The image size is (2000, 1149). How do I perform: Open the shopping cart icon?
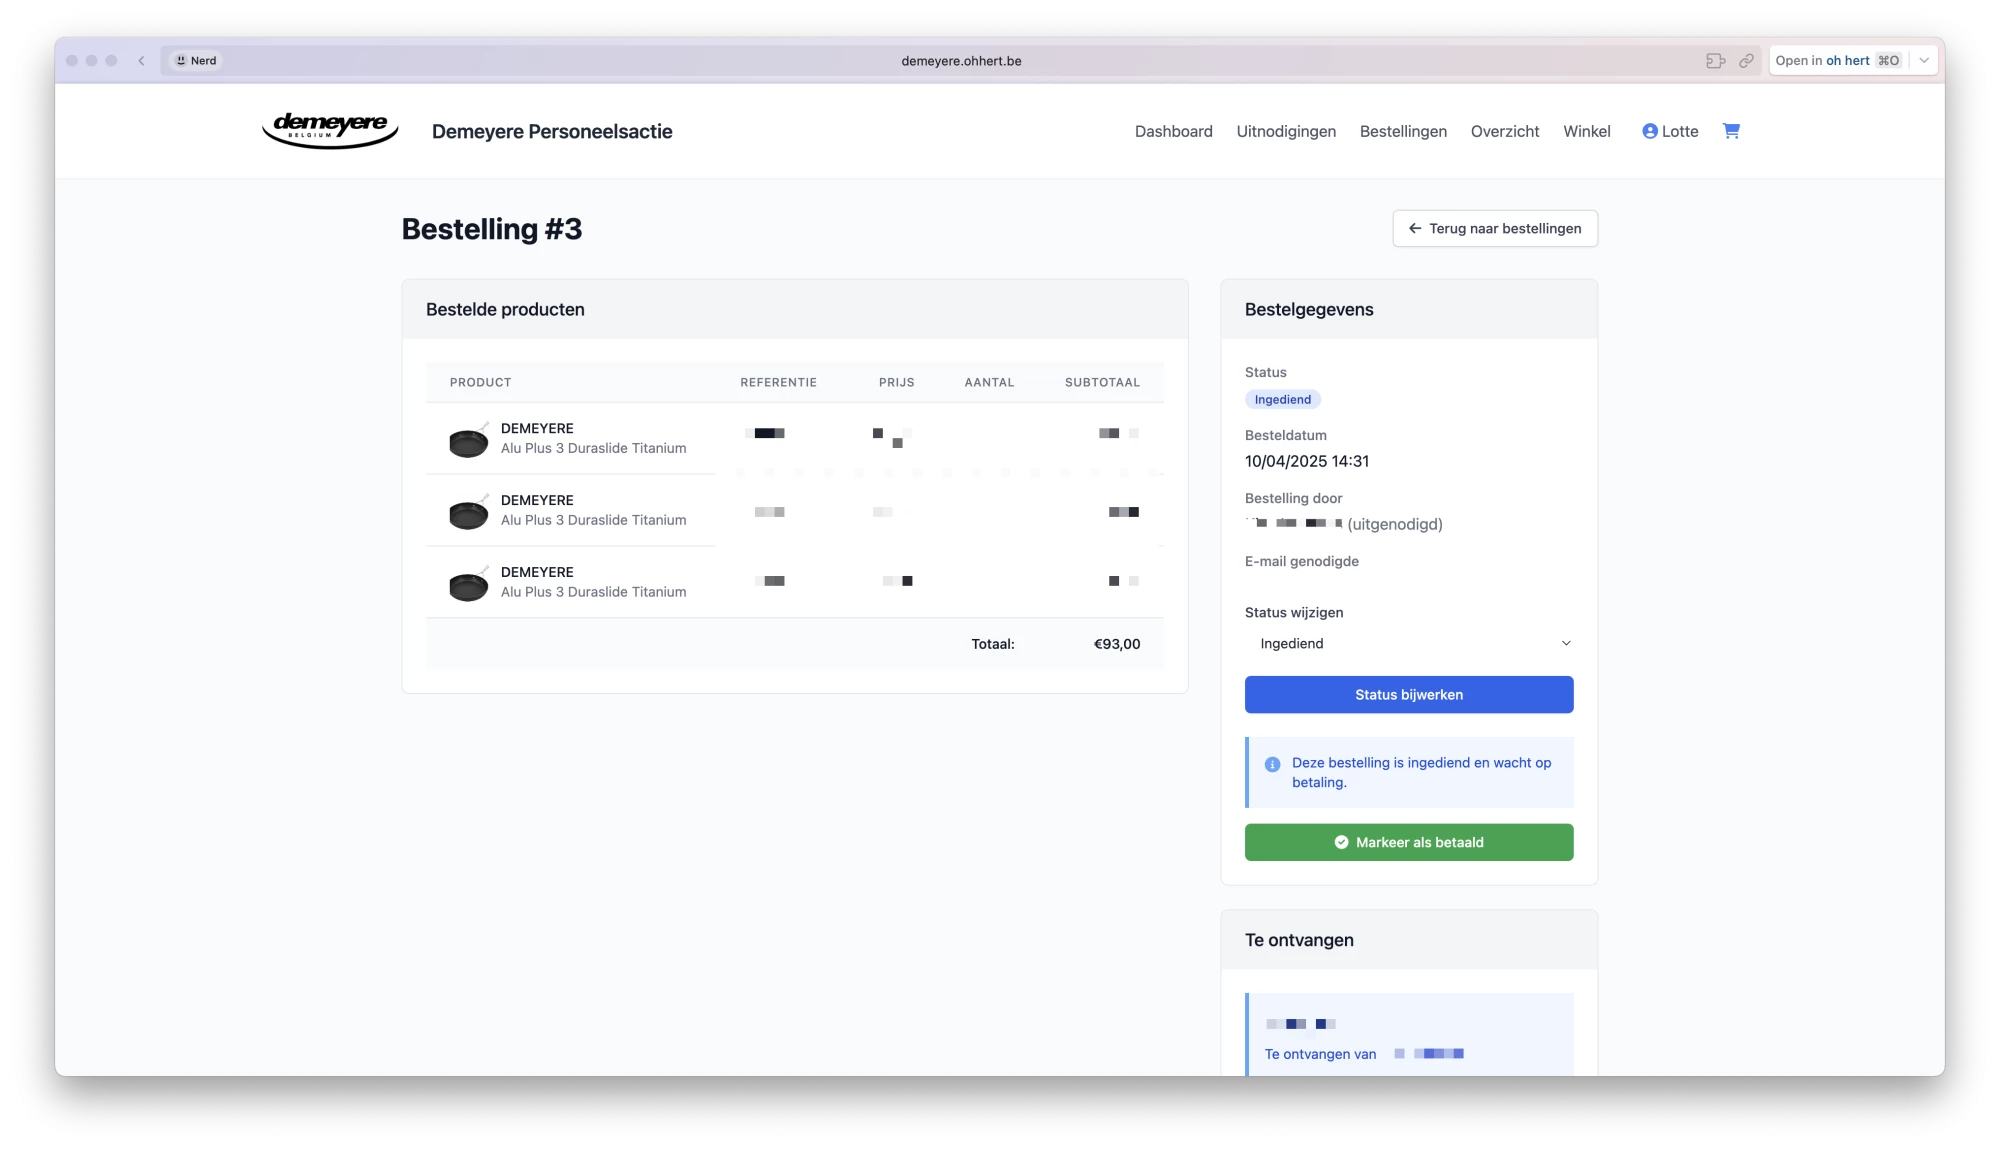pyautogui.click(x=1731, y=131)
